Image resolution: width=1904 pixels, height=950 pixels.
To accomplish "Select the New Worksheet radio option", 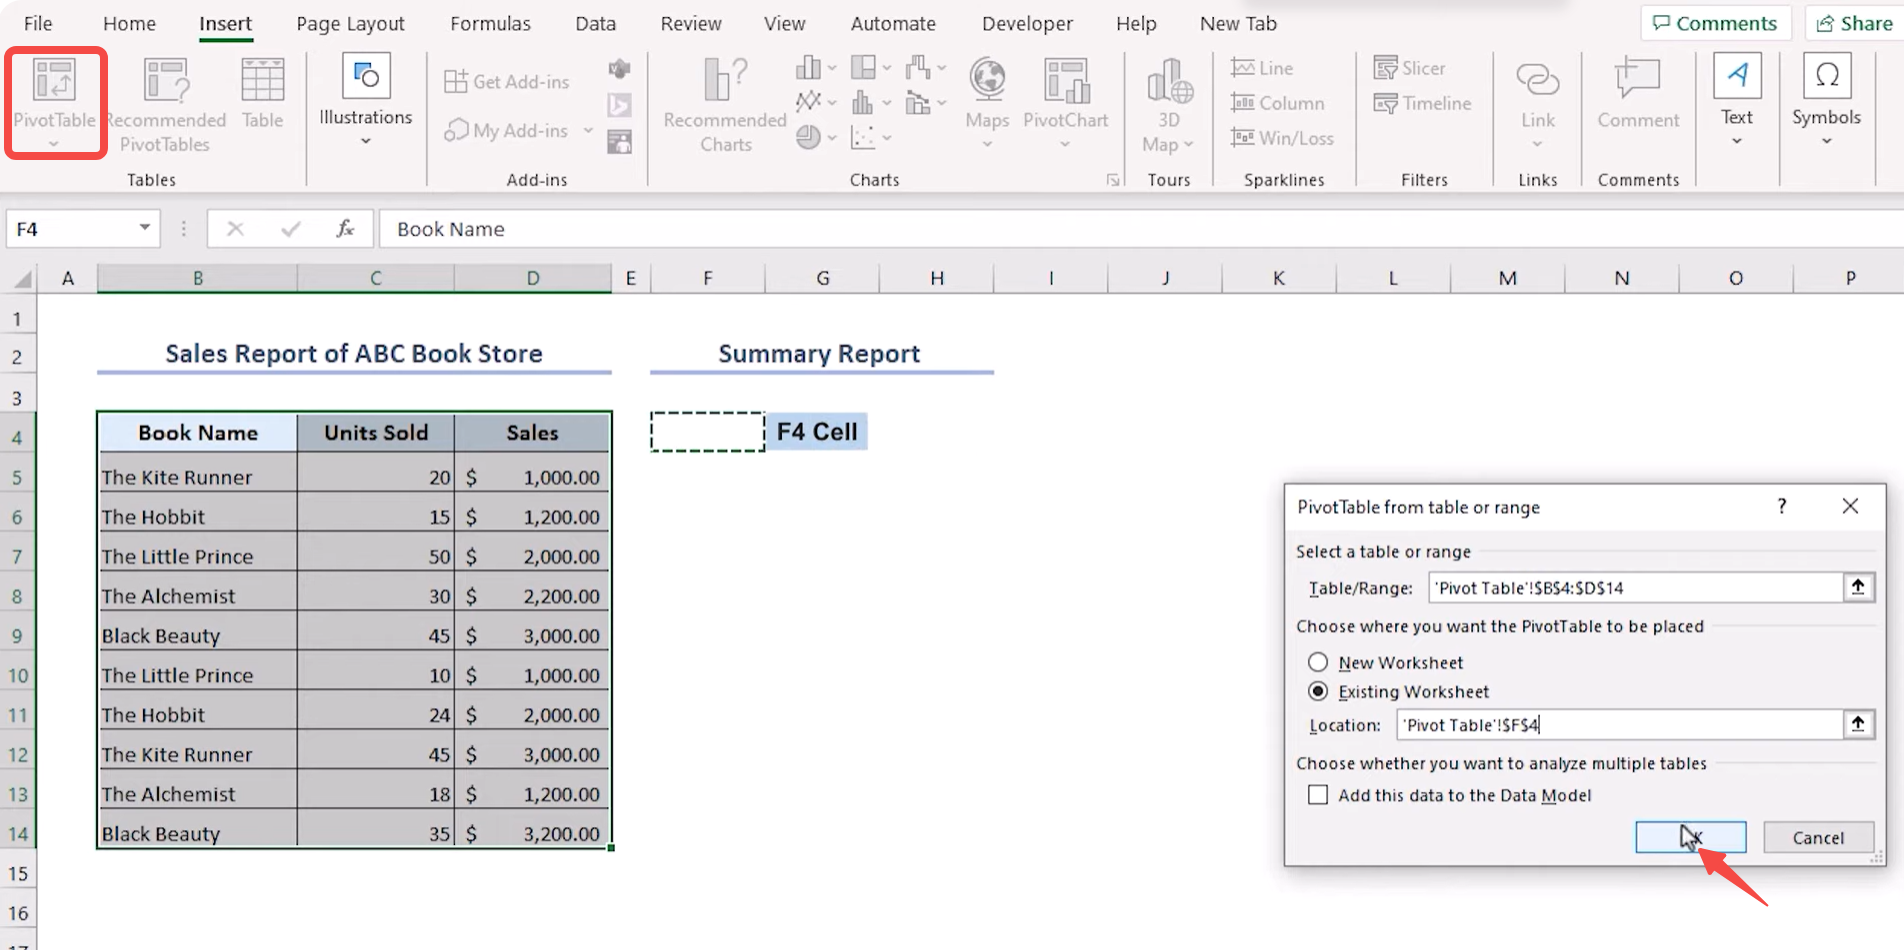I will [1318, 662].
